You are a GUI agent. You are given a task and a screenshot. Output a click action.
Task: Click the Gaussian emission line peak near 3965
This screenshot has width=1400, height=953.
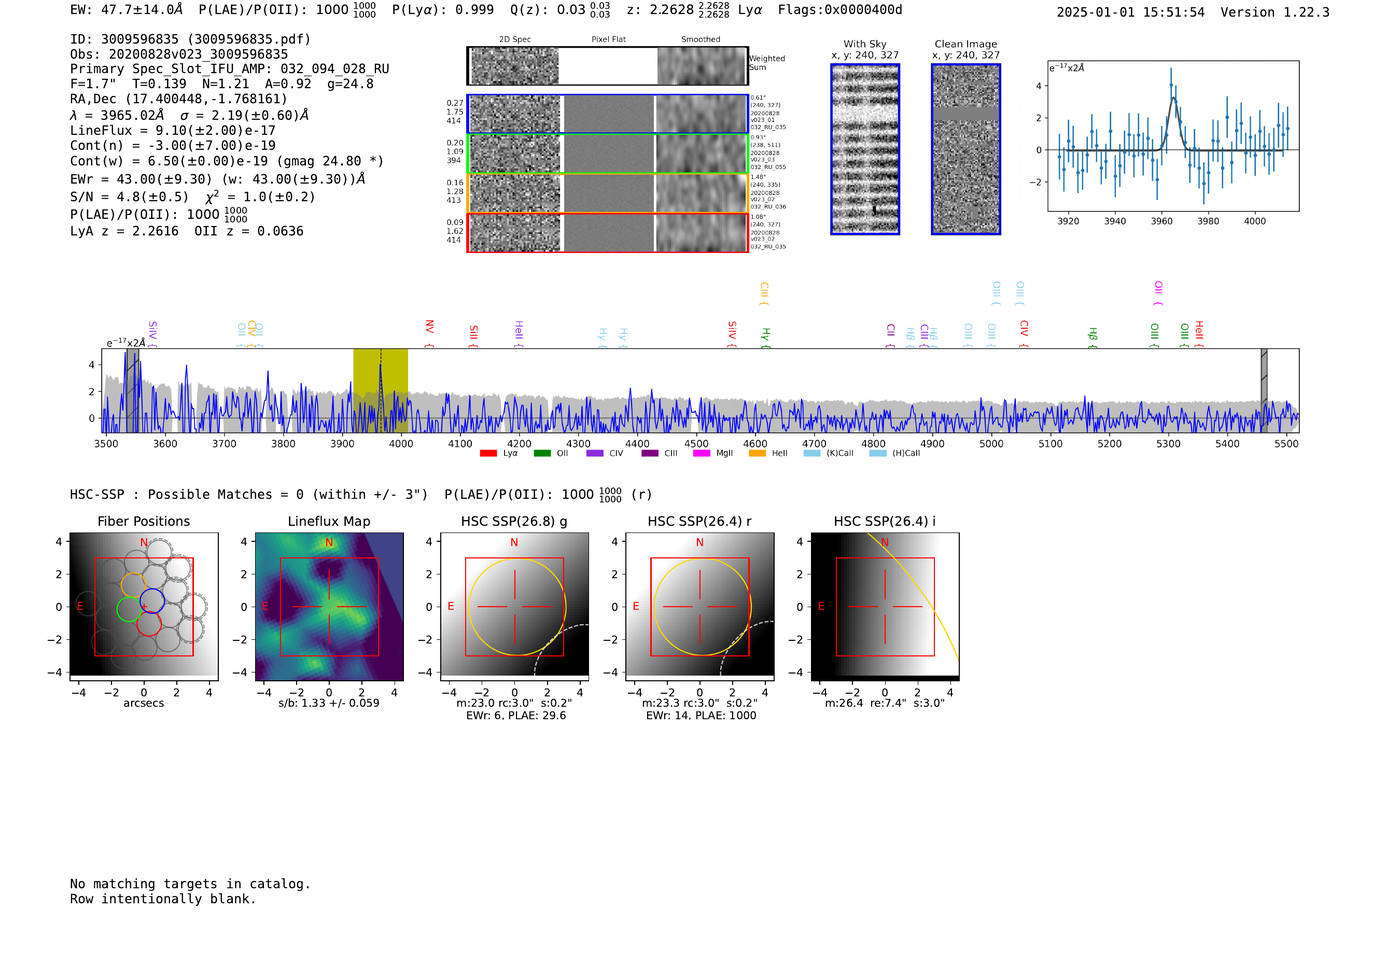click(1172, 98)
